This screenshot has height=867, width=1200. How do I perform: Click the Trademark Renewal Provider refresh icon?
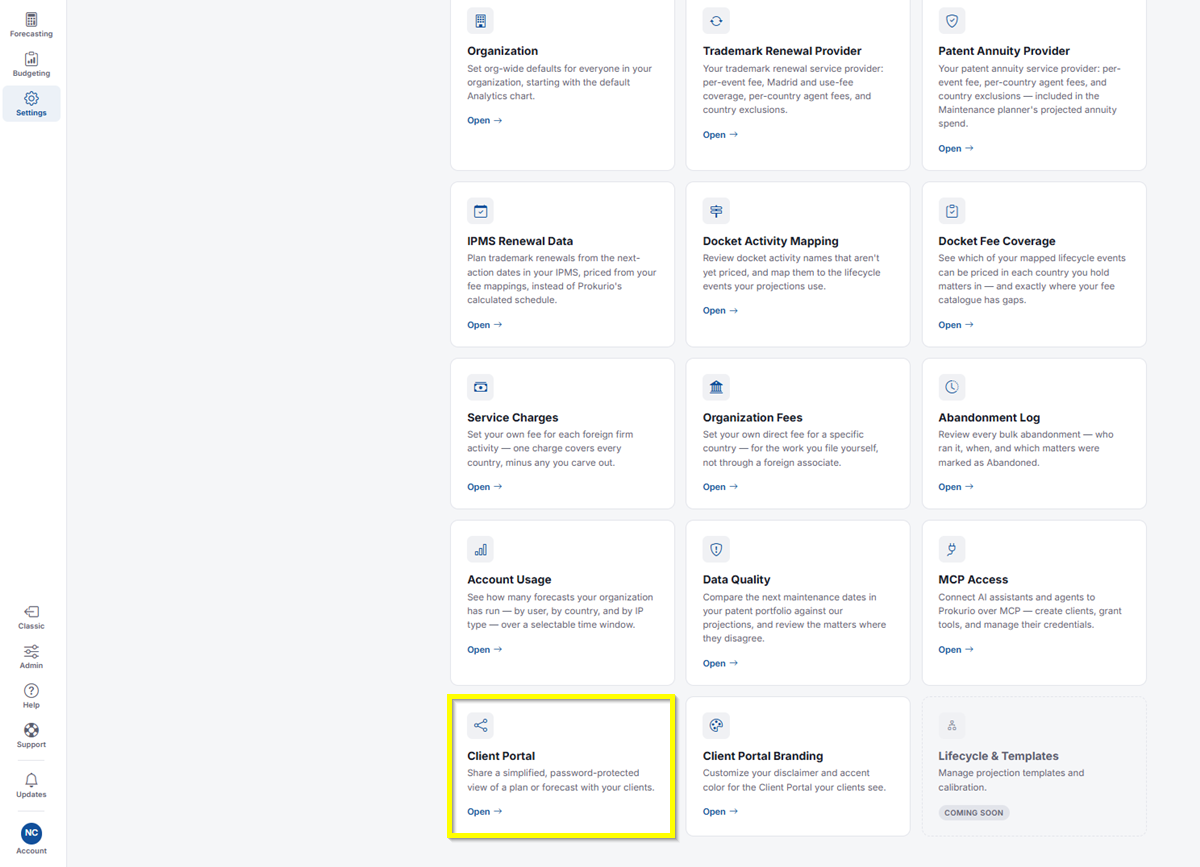(x=716, y=21)
